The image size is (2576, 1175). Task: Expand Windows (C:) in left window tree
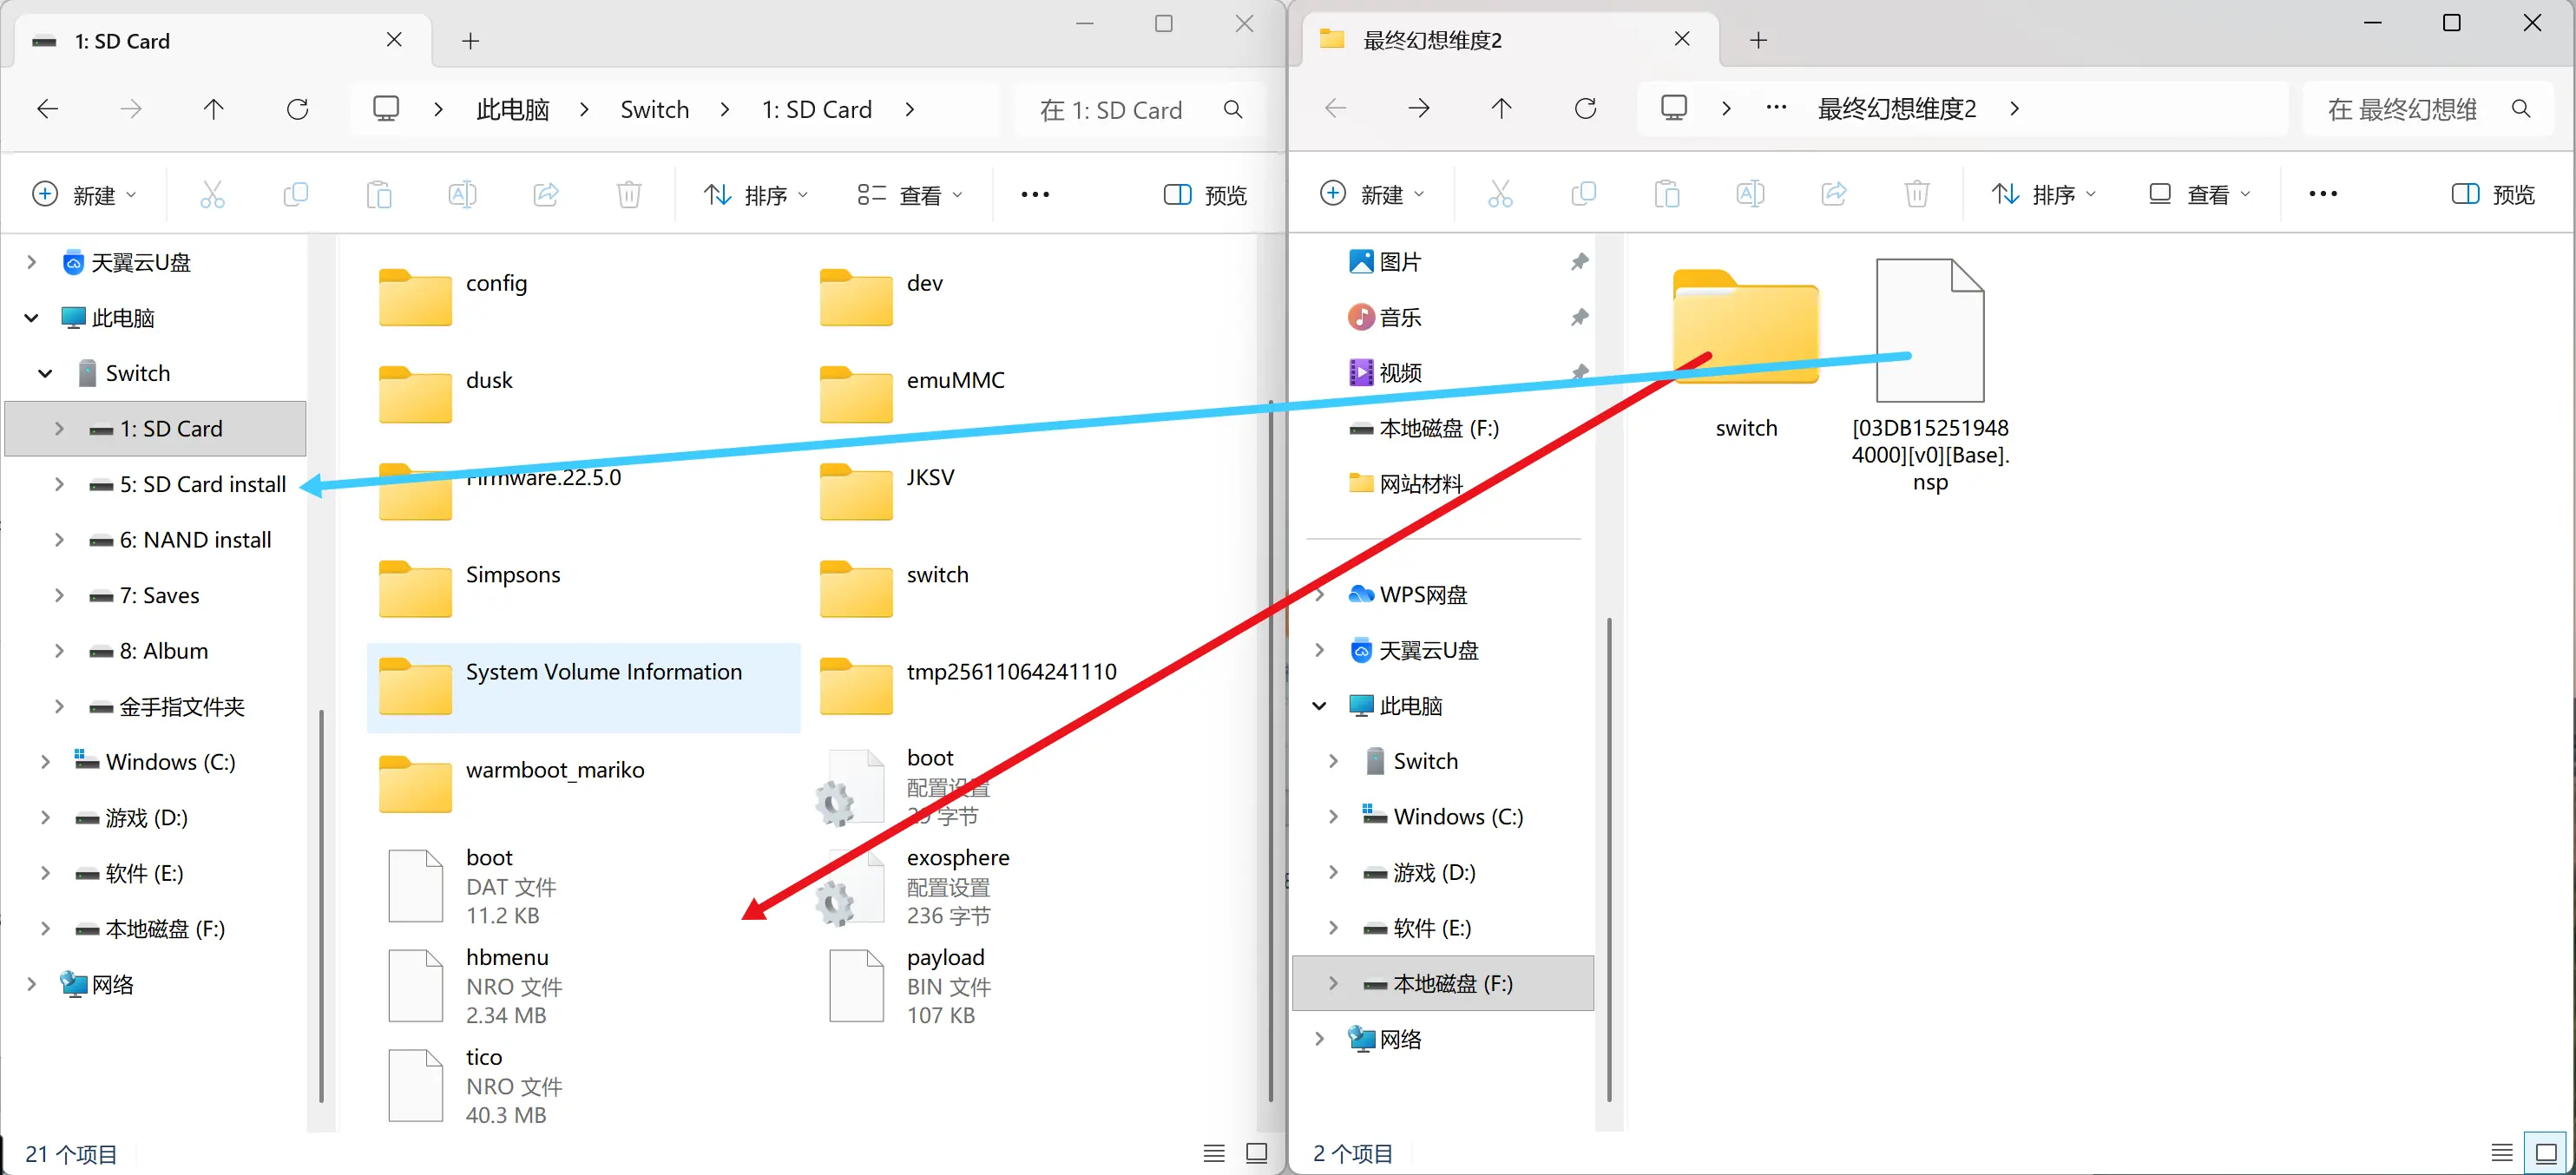[45, 762]
